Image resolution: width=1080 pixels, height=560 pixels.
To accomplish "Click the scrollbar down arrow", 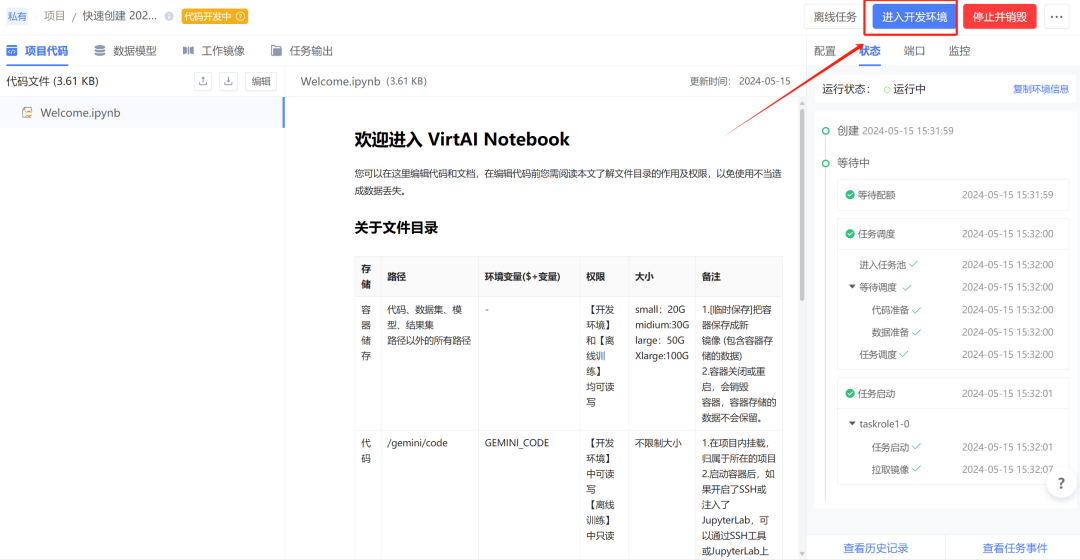I will point(802,553).
